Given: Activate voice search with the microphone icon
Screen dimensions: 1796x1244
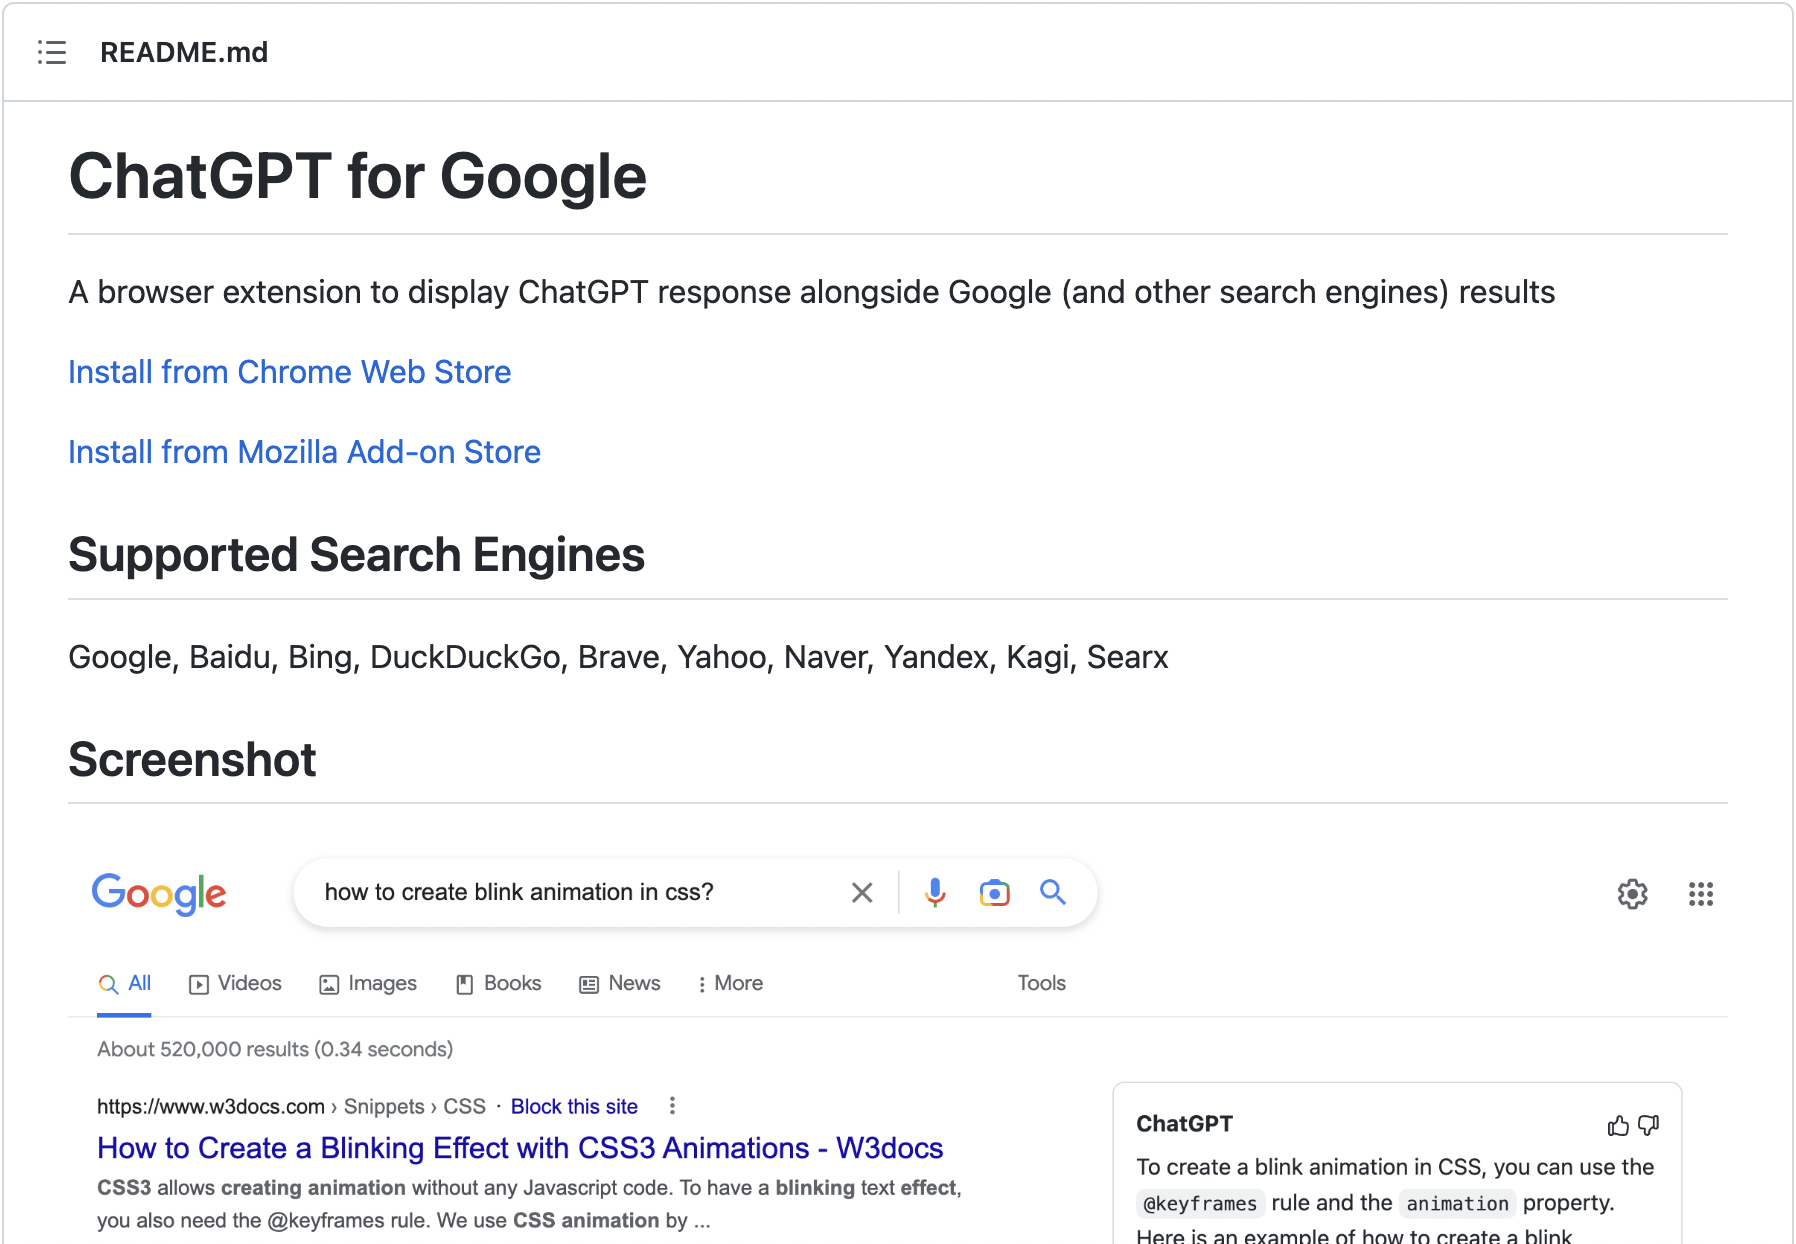Looking at the screenshot, I should point(934,892).
